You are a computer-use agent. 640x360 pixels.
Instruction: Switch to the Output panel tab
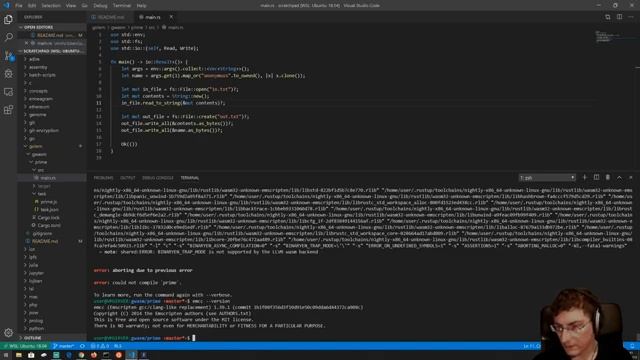coord(127,178)
